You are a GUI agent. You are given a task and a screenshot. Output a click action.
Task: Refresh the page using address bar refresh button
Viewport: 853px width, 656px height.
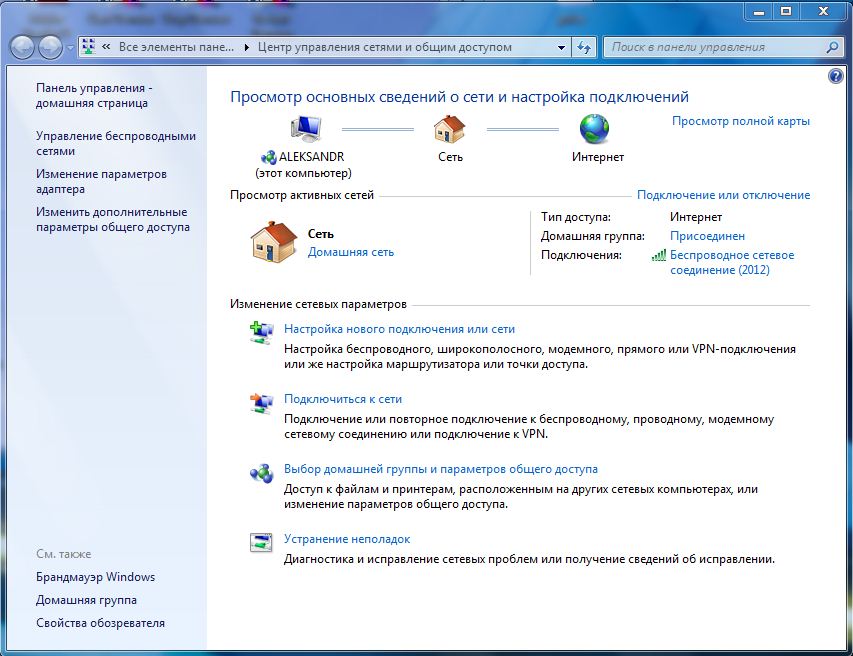(585, 47)
